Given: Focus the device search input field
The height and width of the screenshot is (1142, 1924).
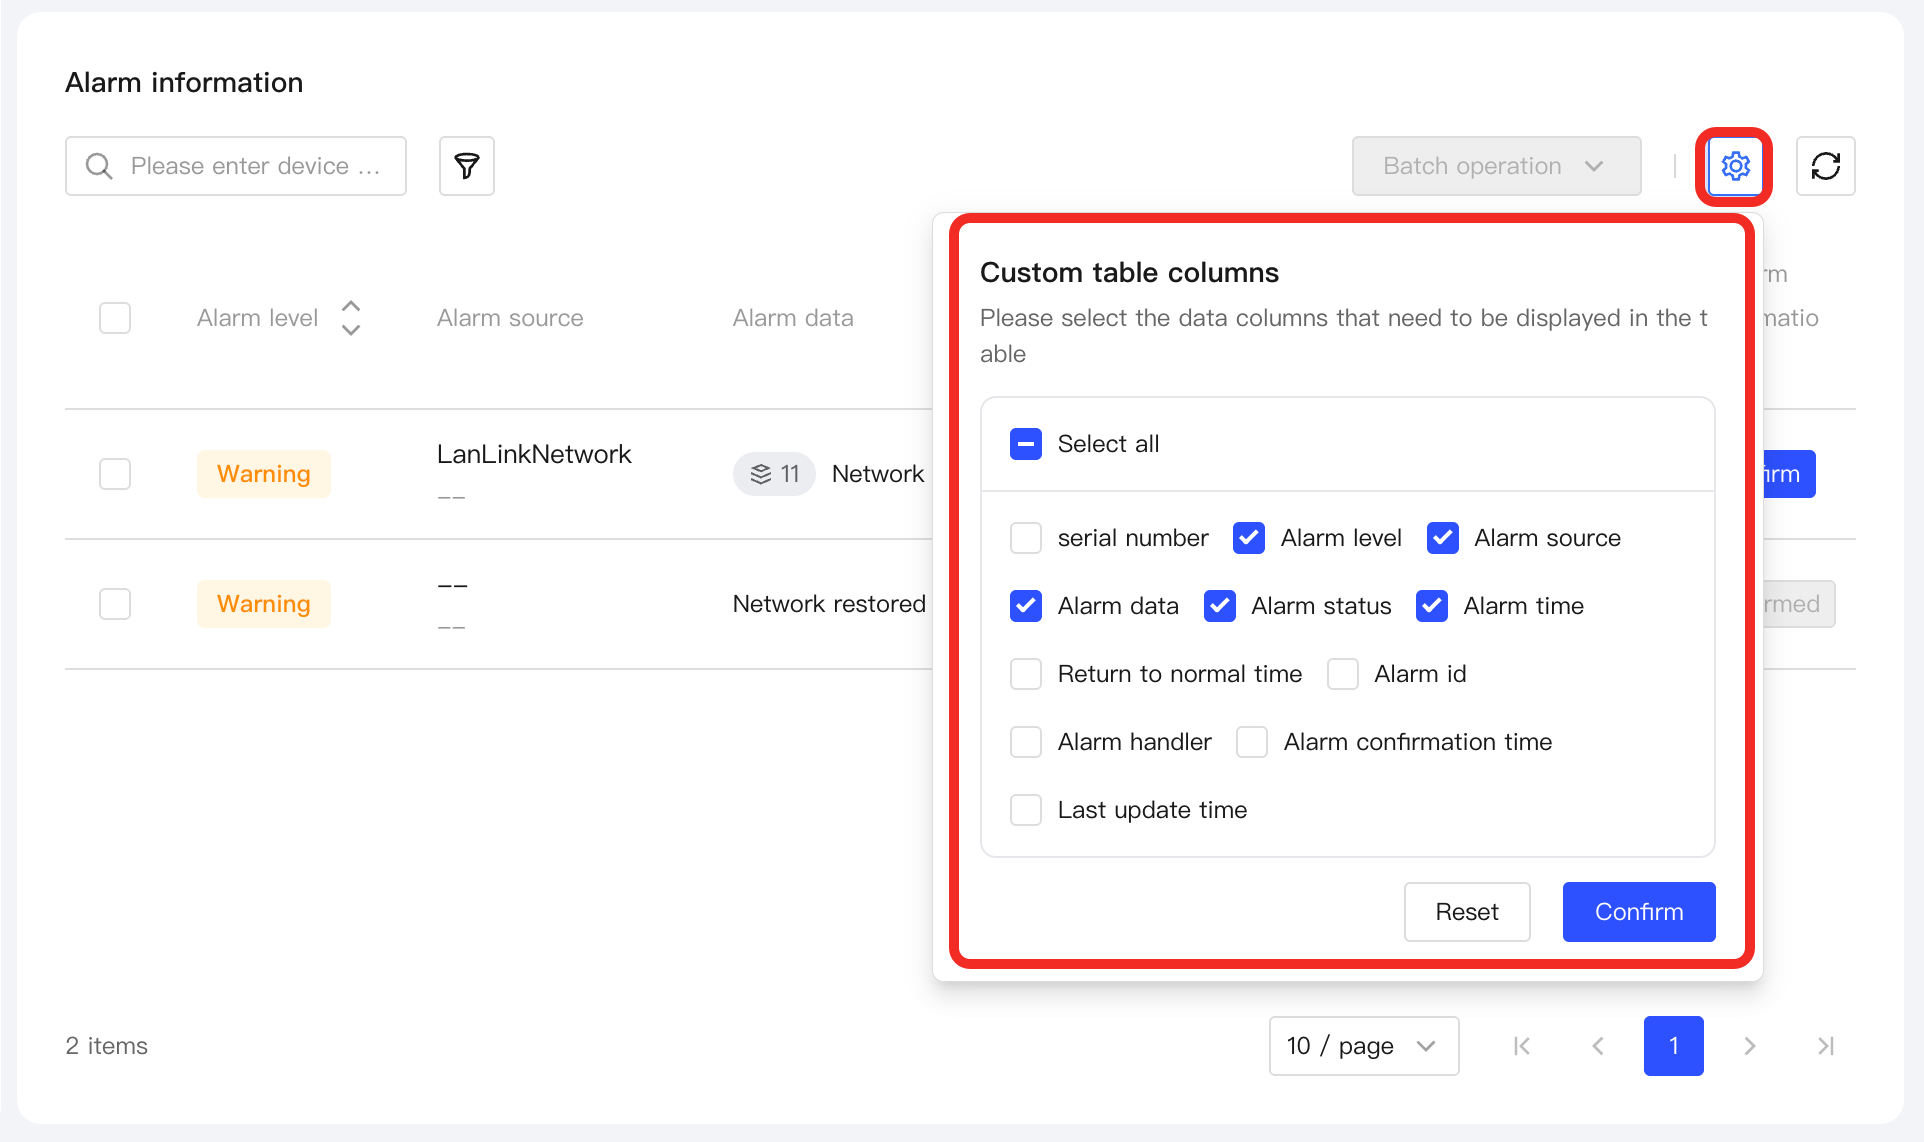Looking at the screenshot, I should [236, 166].
